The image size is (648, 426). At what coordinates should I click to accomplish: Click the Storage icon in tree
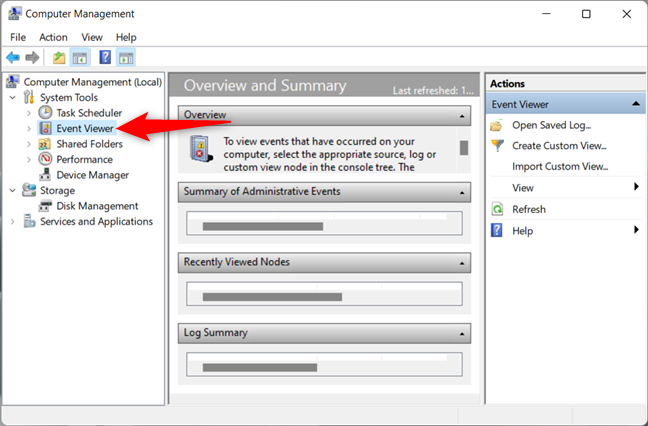point(29,190)
